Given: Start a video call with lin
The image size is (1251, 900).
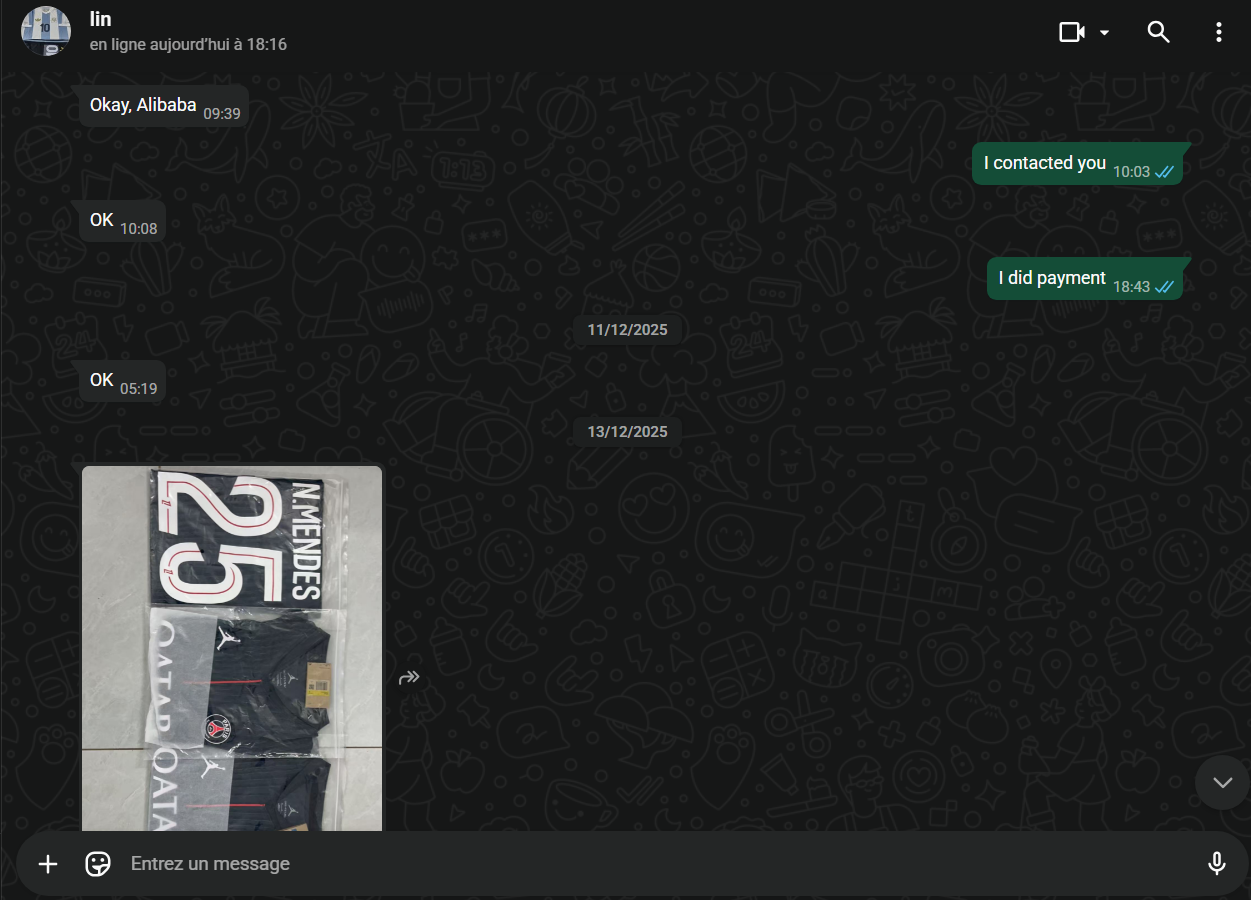Looking at the screenshot, I should 1071,32.
